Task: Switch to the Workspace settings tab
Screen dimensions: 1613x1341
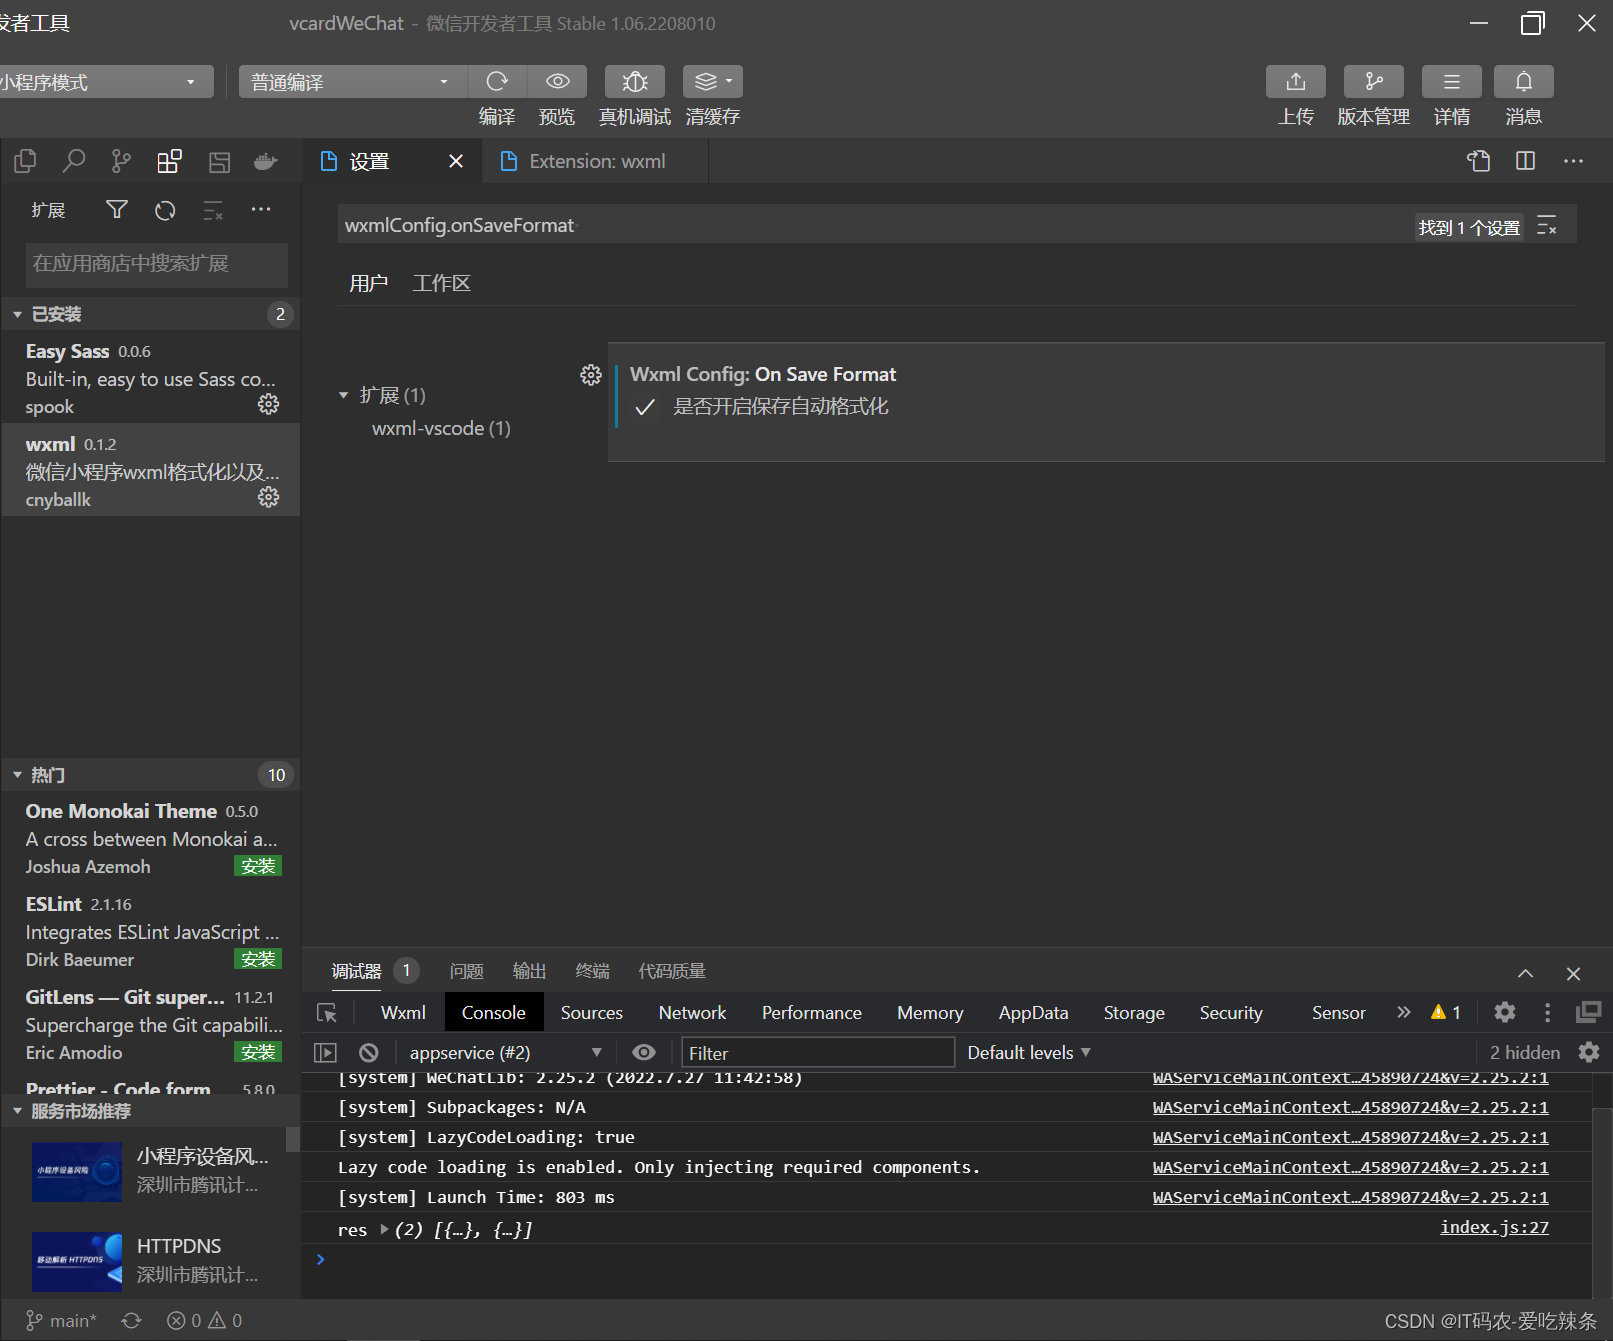Action: coord(441,283)
